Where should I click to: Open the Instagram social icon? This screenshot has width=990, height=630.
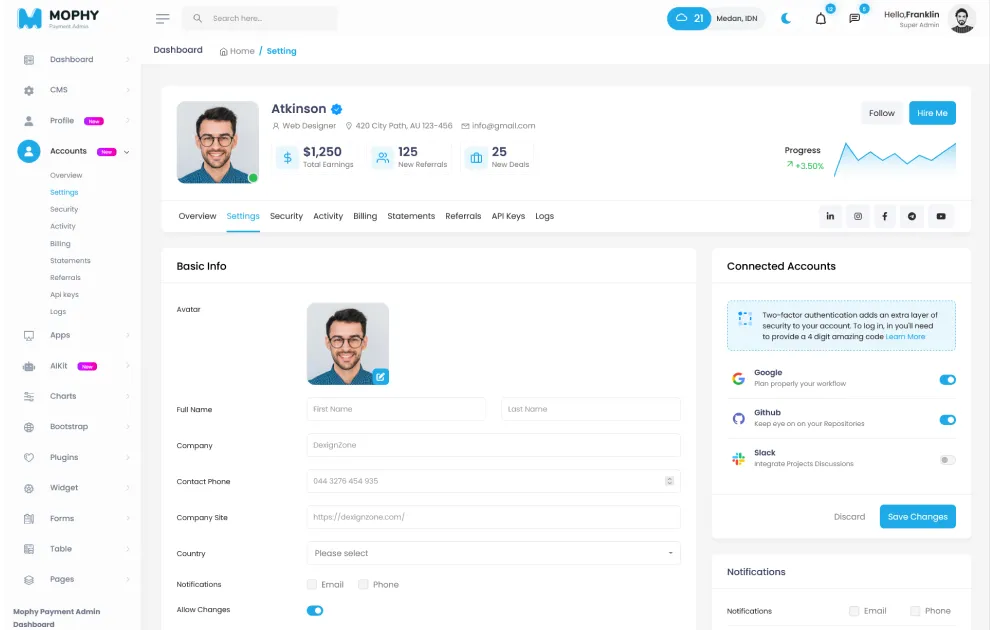[x=857, y=216]
